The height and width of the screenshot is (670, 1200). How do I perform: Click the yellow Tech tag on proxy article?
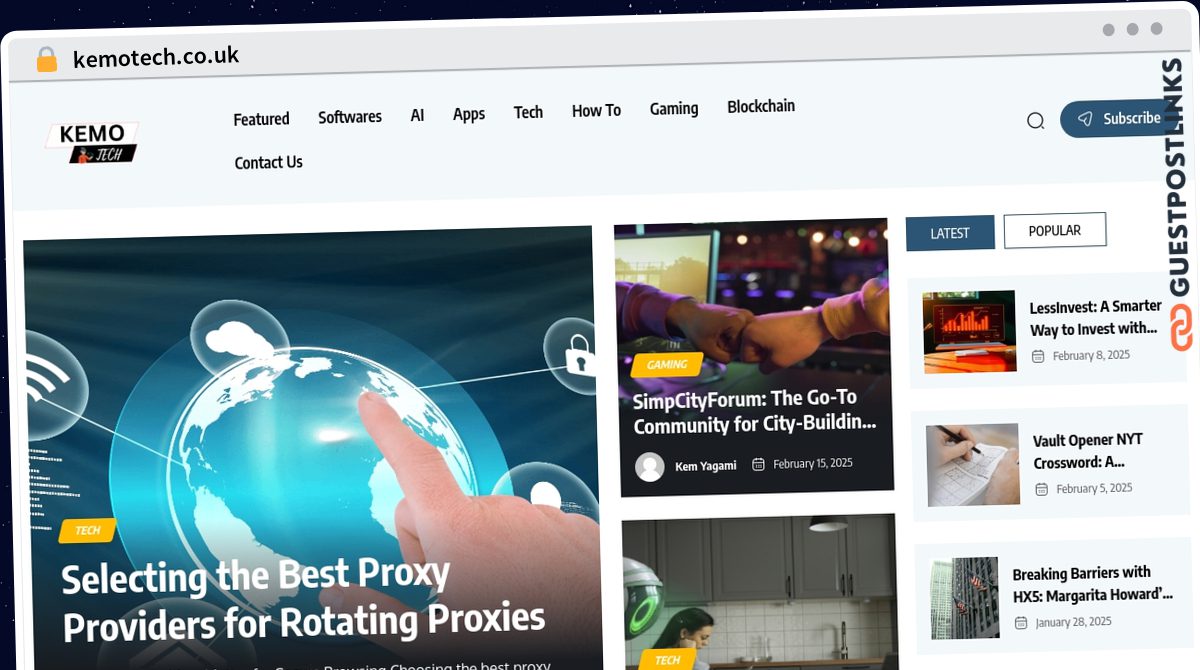(87, 530)
